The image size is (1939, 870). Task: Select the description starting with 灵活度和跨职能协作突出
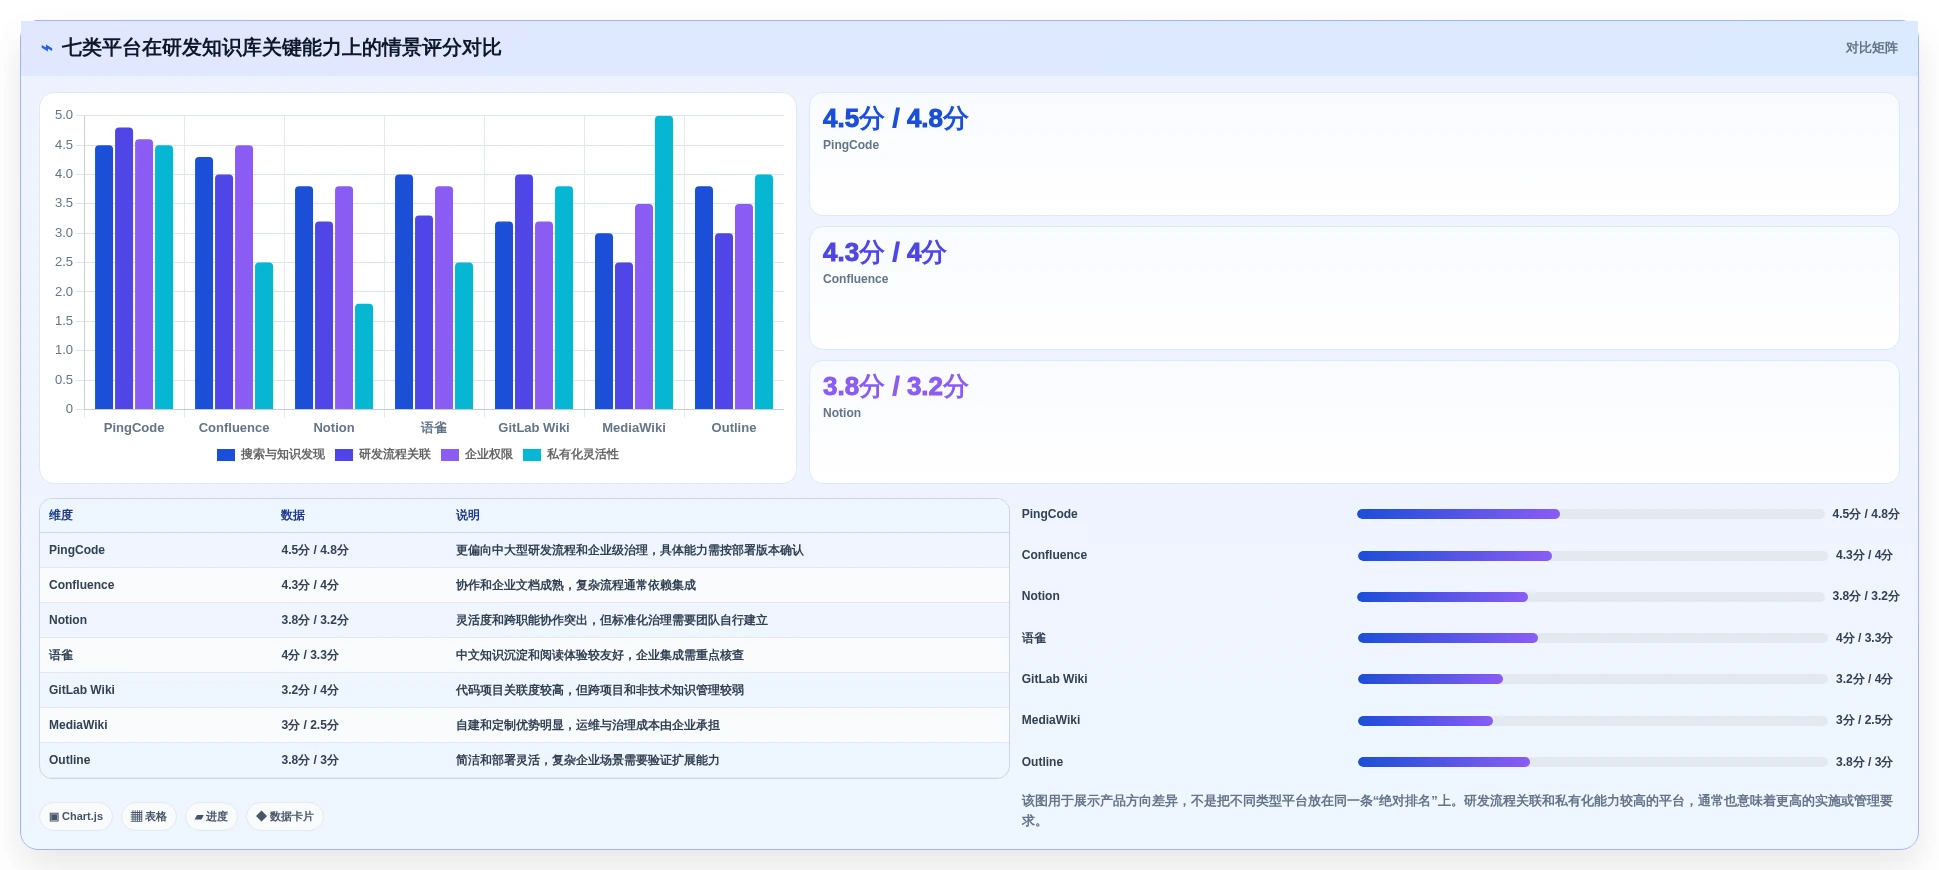tap(612, 620)
